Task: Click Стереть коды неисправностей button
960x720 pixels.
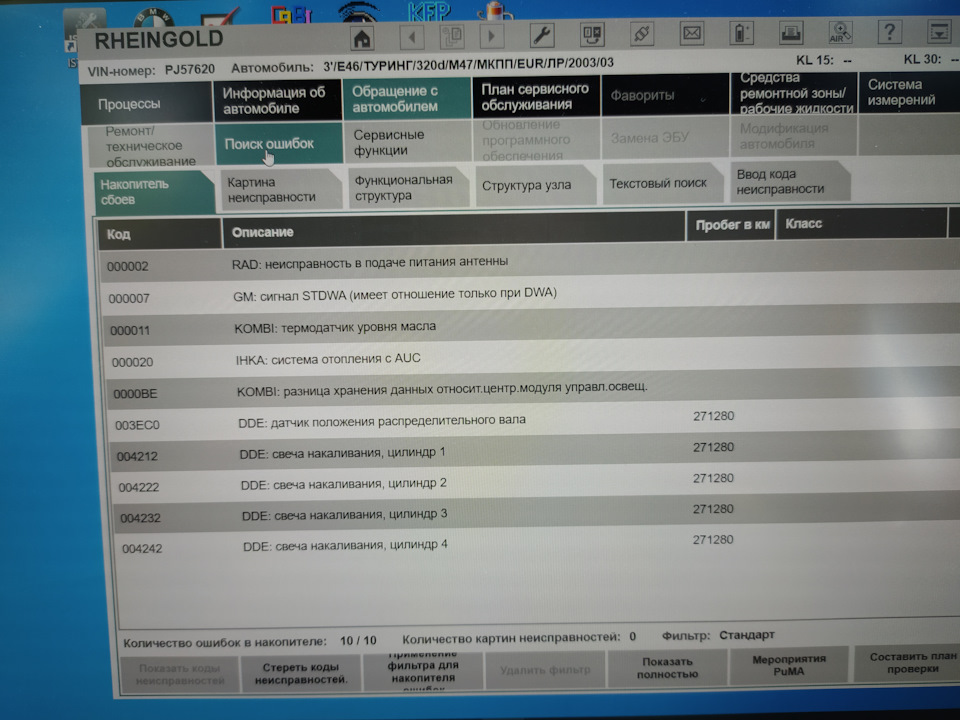Action: tap(301, 673)
